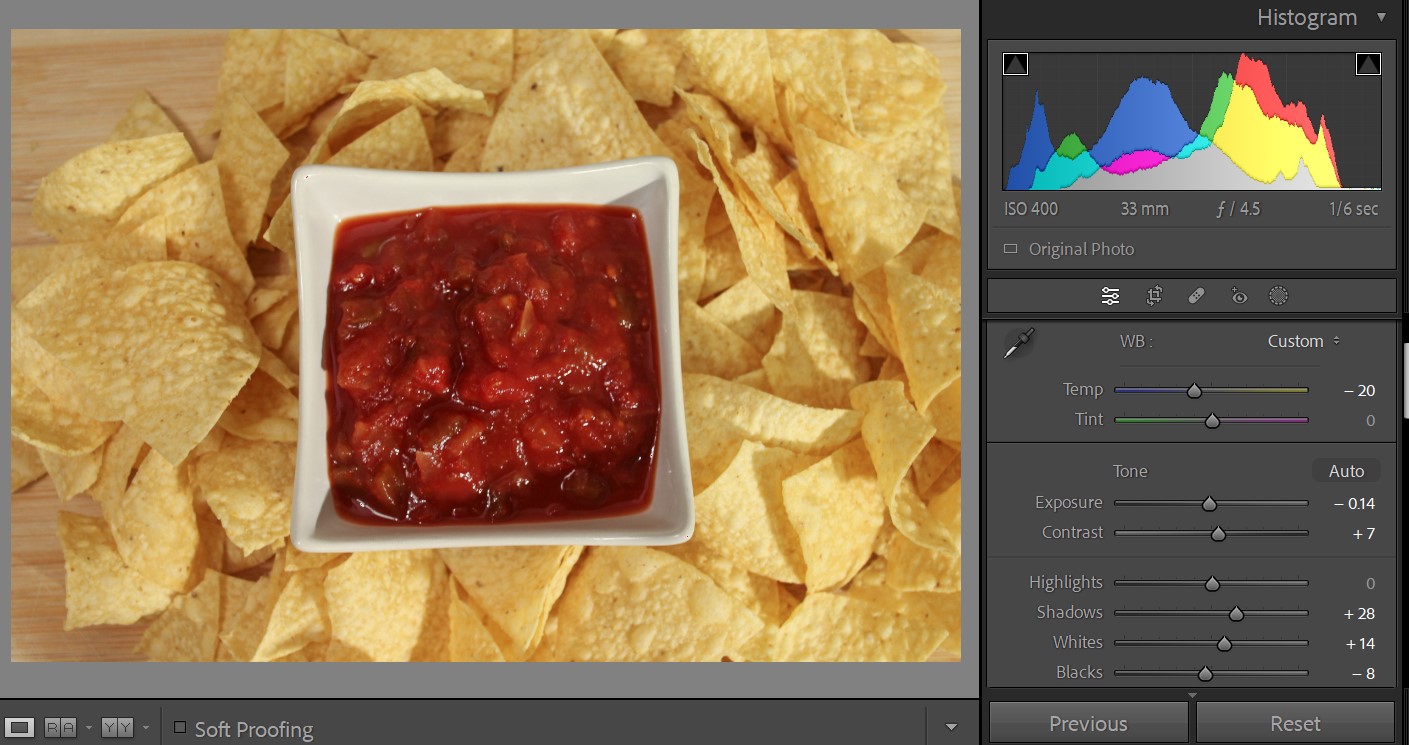The image size is (1409, 745).
Task: Click the Auto tone button
Action: 1346,471
